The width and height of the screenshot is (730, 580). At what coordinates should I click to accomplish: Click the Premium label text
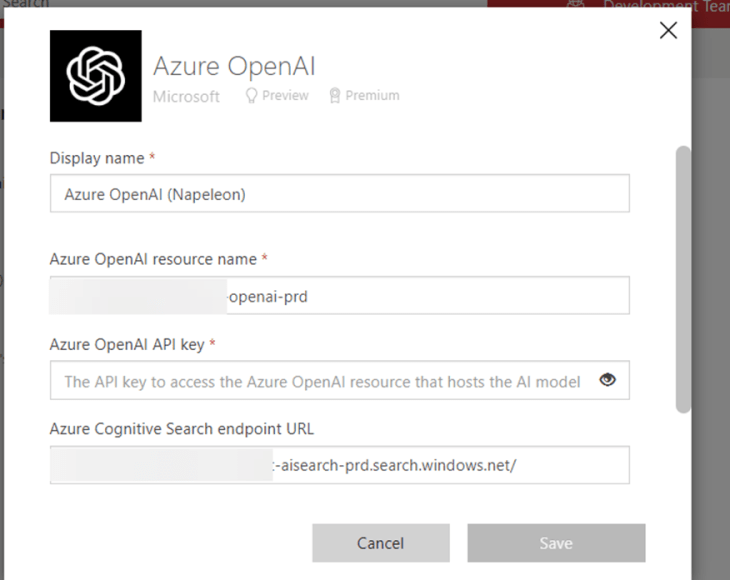click(372, 96)
